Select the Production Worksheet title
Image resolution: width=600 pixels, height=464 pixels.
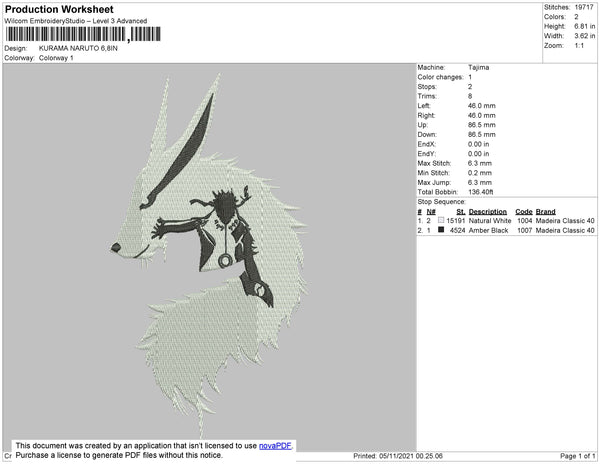click(x=59, y=9)
